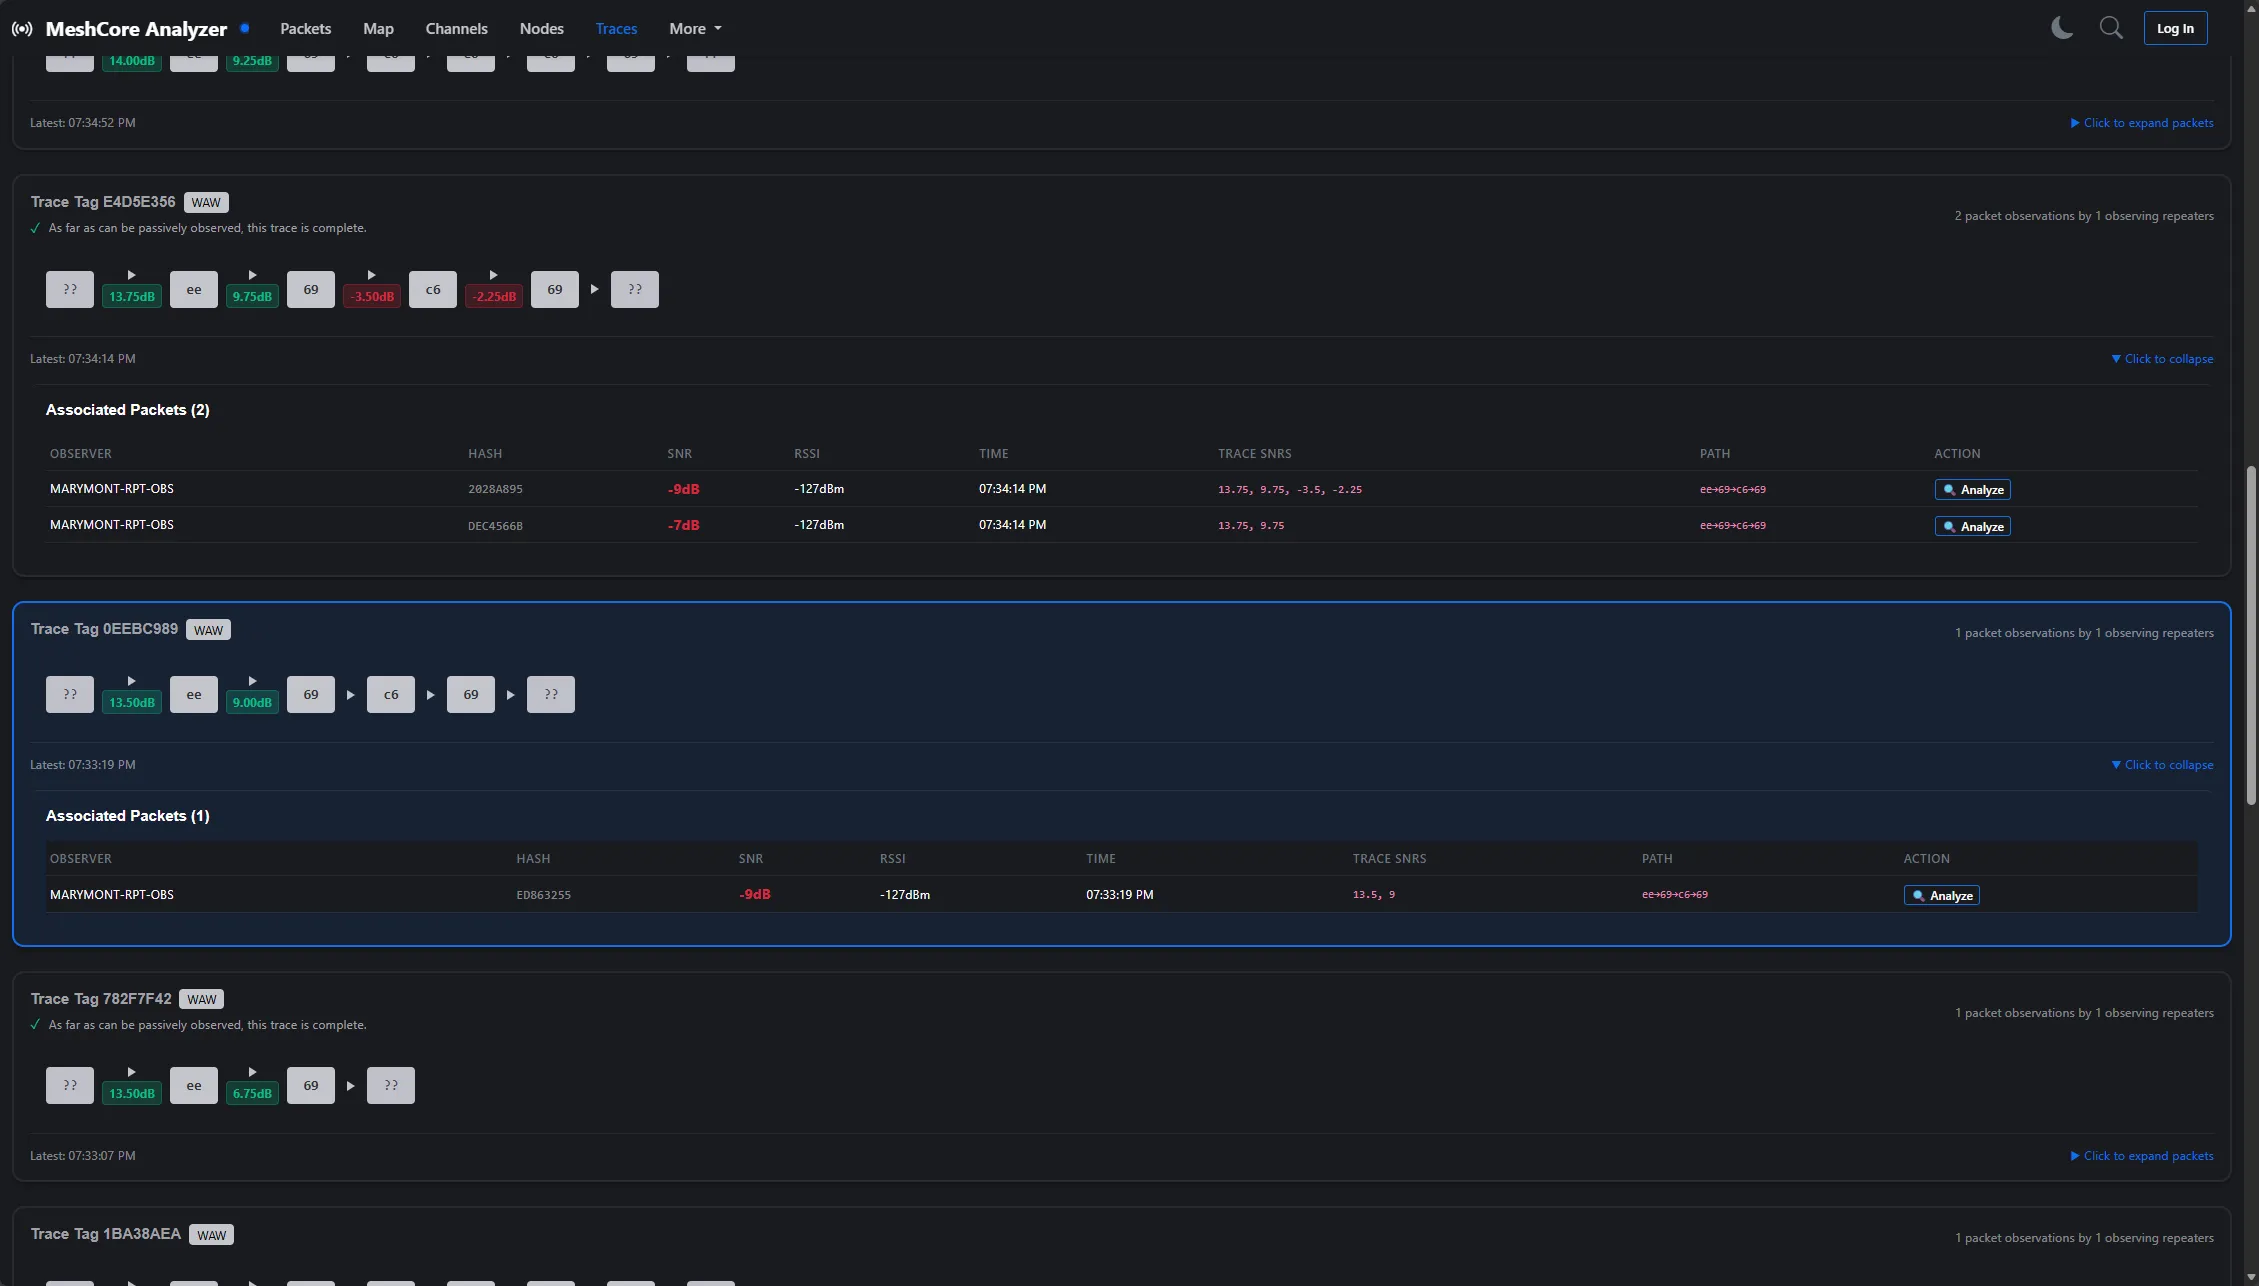
Task: Click path link ee→69→c6→69 for ED863255
Action: point(1675,895)
